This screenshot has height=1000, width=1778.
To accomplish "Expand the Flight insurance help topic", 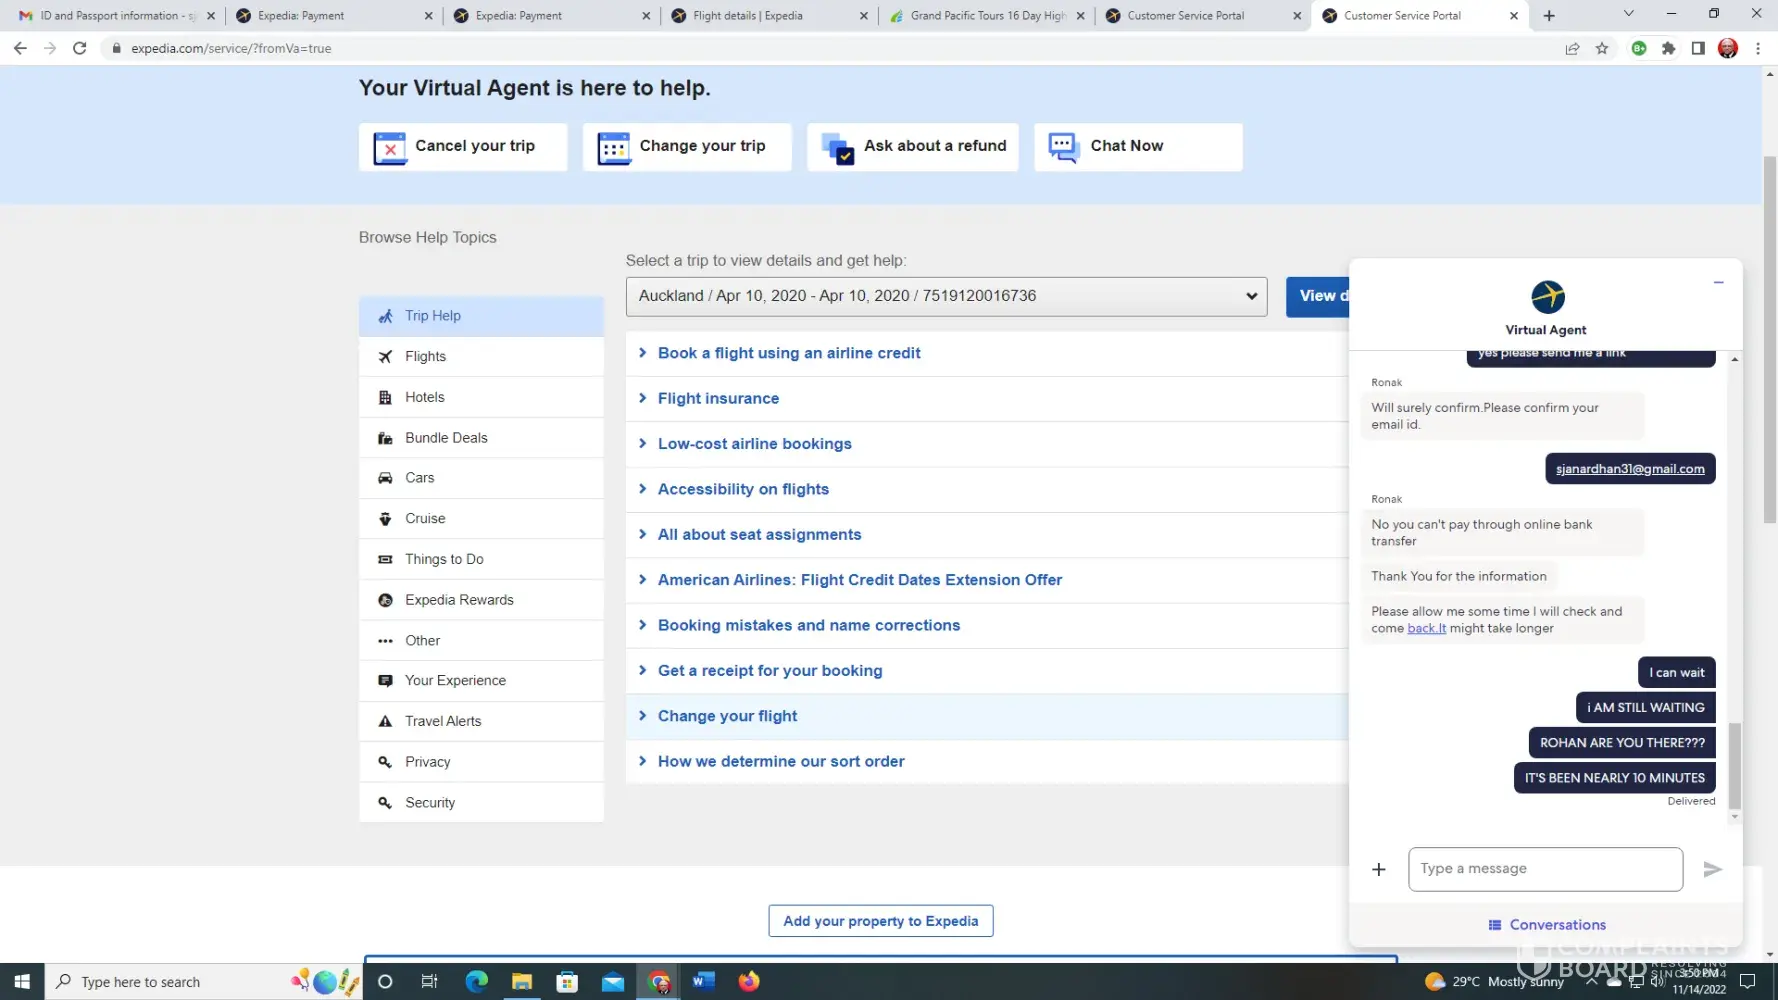I will 717,398.
